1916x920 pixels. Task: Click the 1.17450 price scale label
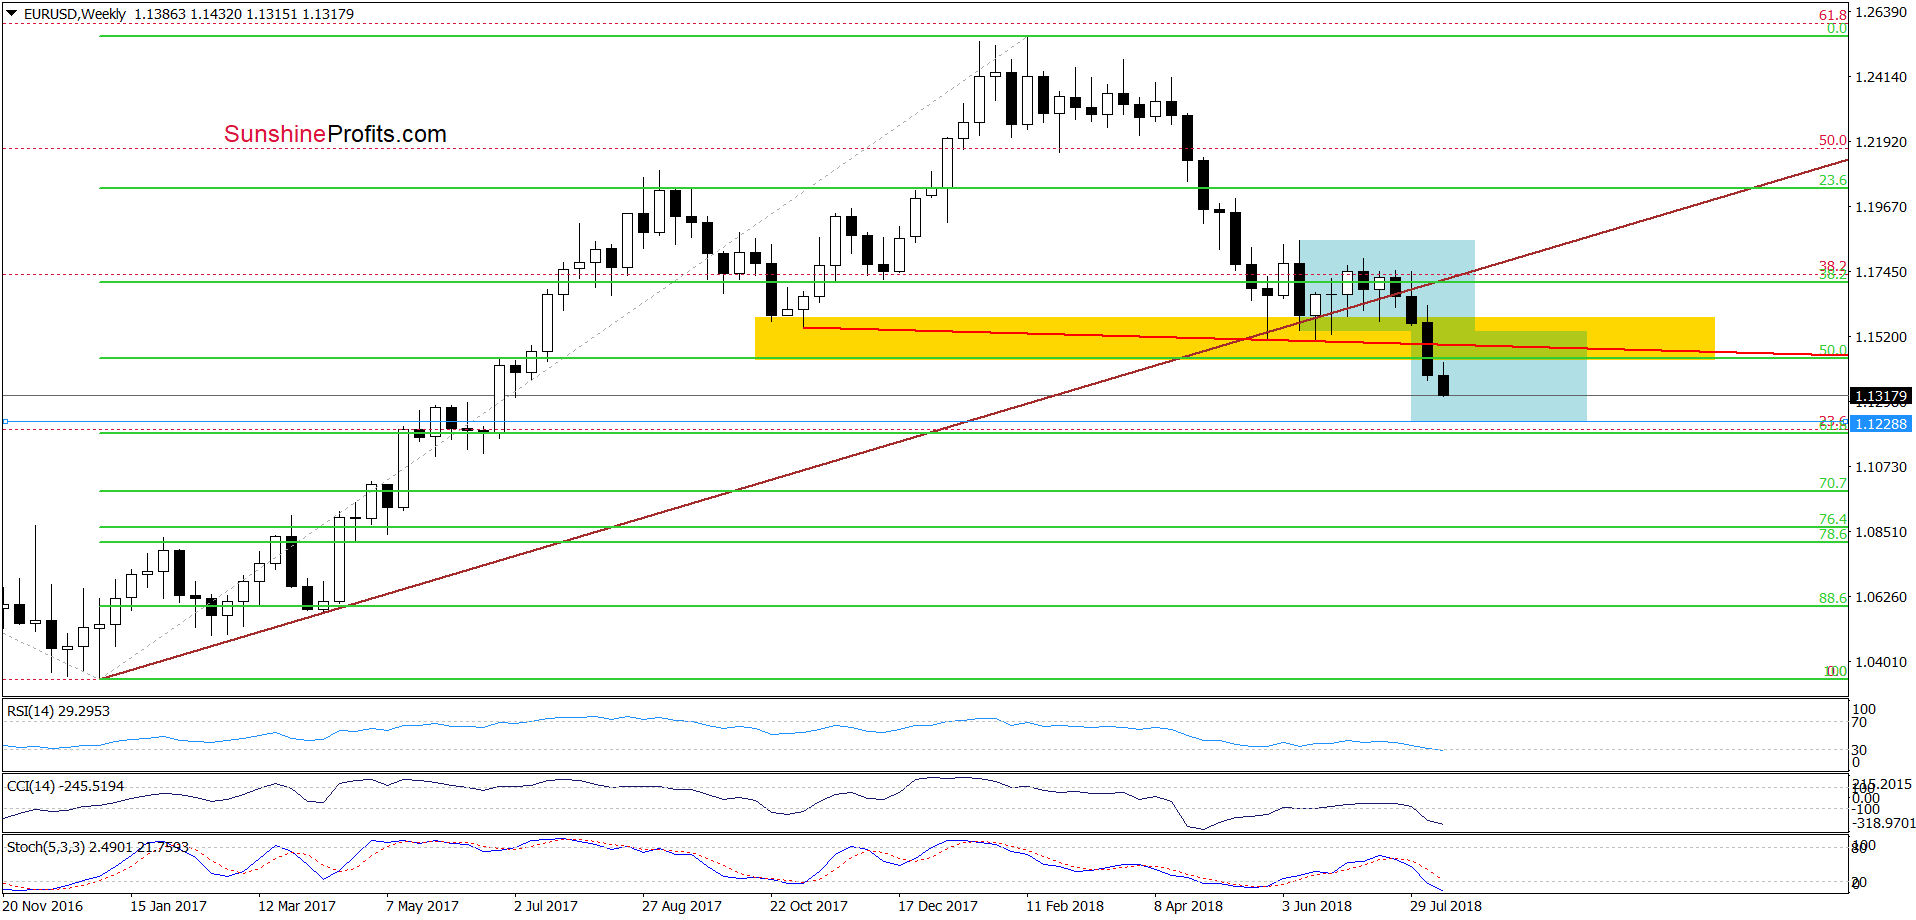coord(1881,272)
